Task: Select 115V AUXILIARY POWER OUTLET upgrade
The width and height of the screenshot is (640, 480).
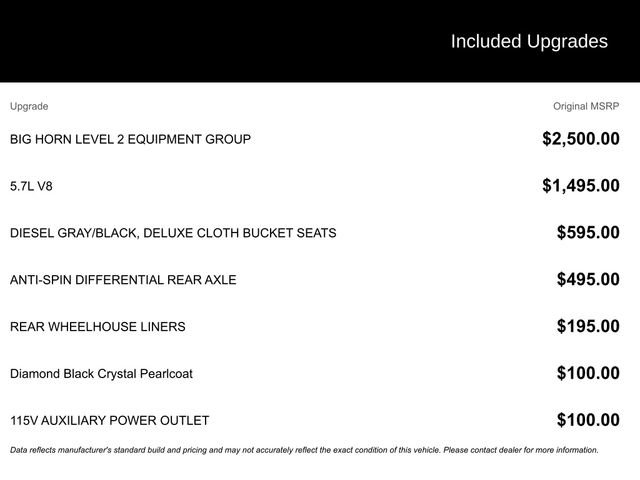Action: pyautogui.click(x=109, y=421)
